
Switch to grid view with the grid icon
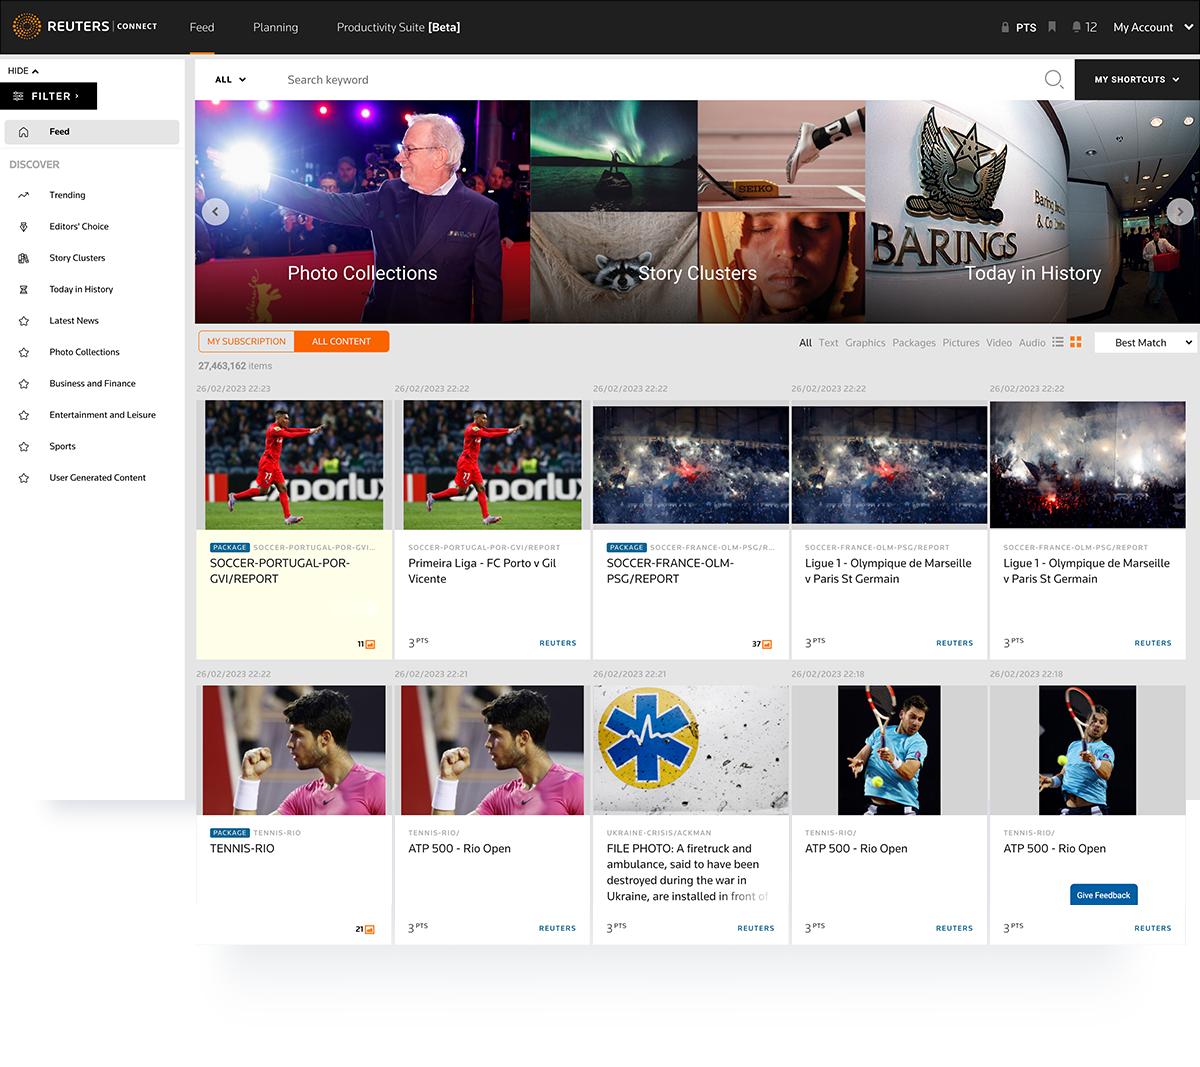coord(1076,342)
